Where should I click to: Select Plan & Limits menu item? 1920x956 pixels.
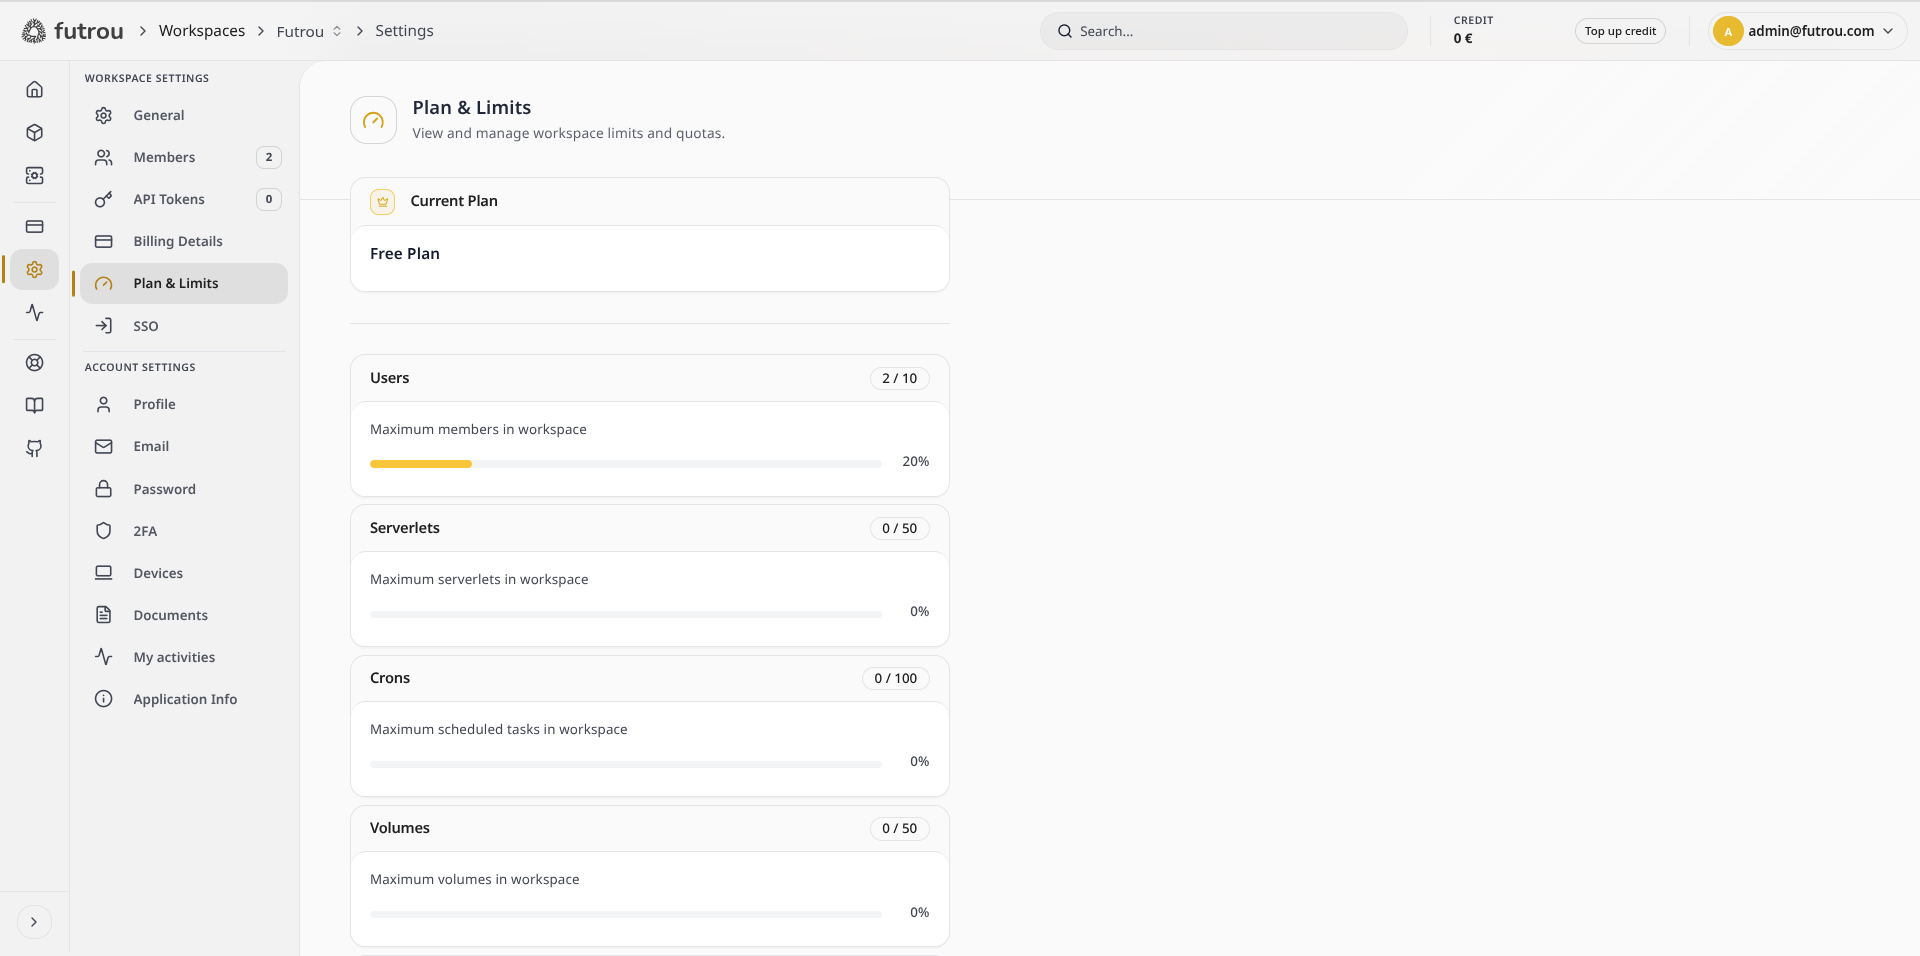coord(184,283)
